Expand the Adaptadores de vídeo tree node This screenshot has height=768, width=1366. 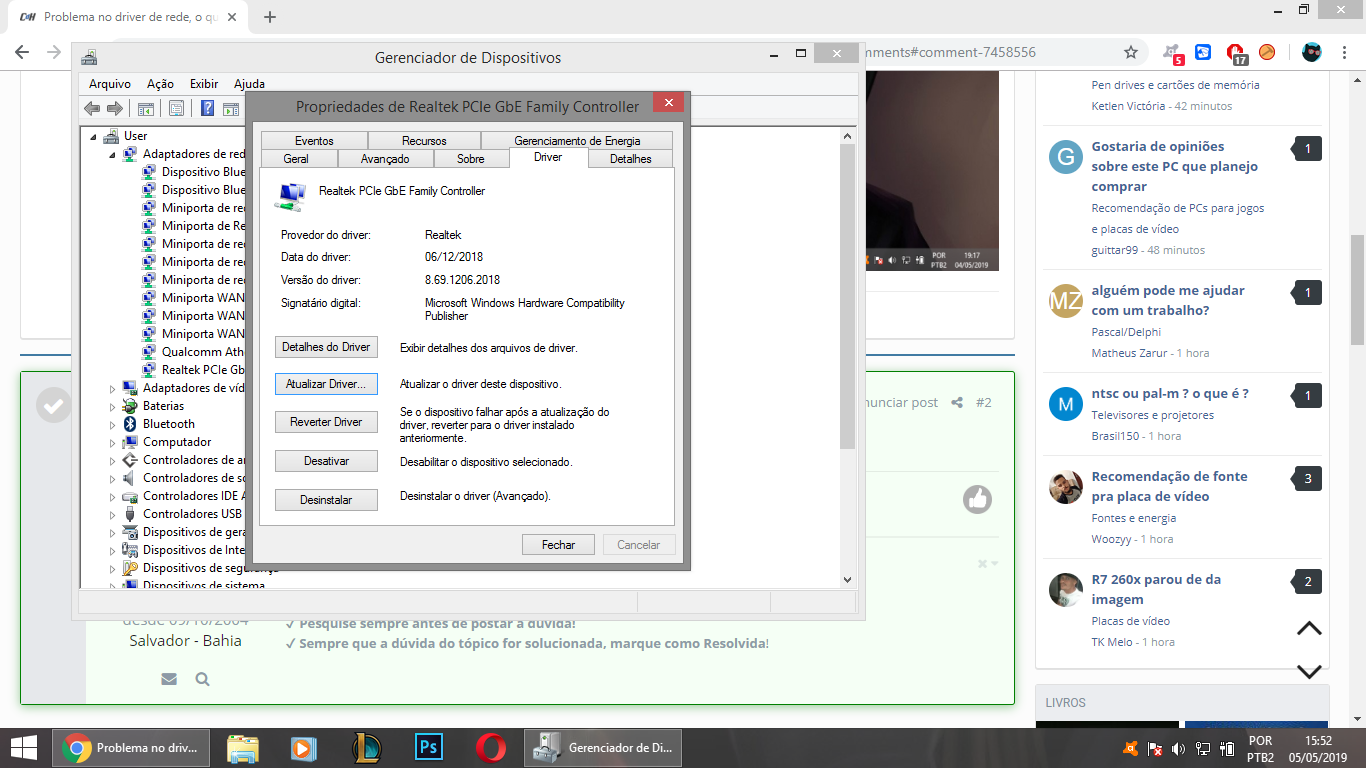tap(112, 388)
